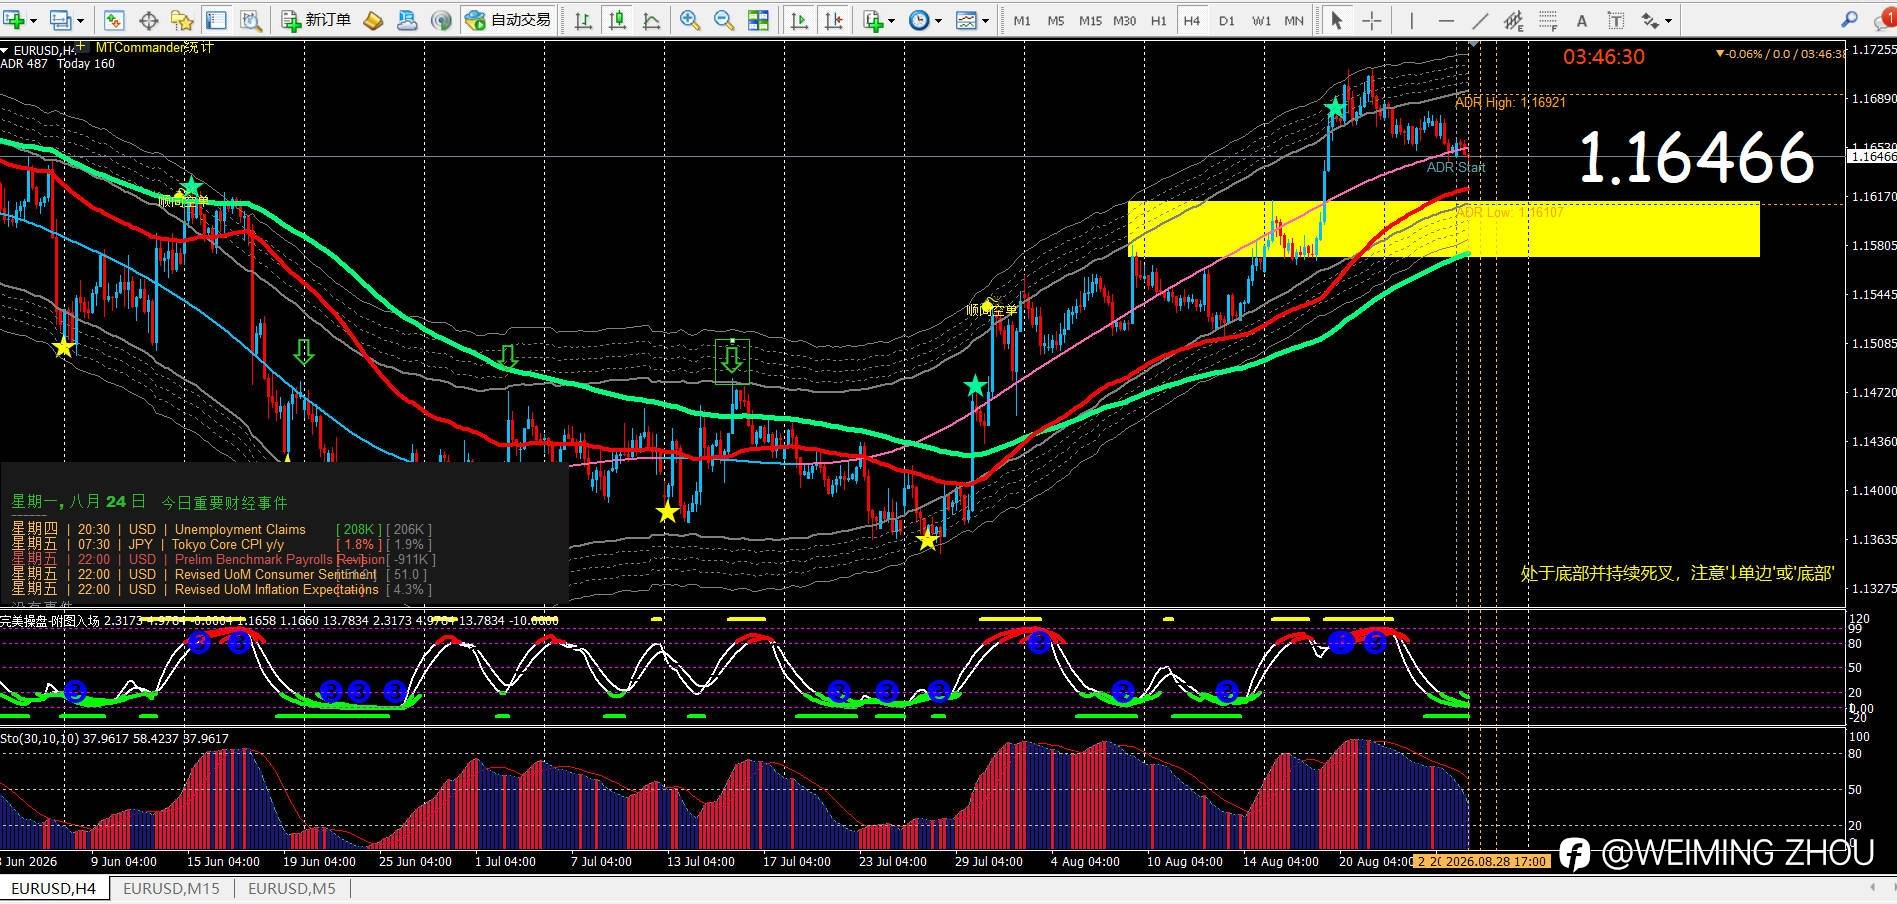Expand the Arrows tool dropdown arrow

coord(1668,21)
